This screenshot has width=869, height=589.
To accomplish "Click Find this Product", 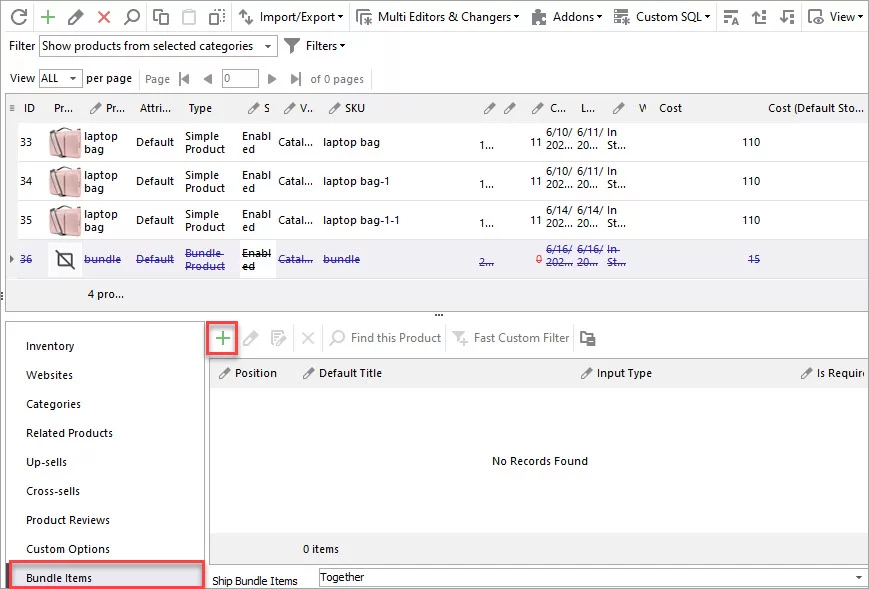I will tap(385, 338).
